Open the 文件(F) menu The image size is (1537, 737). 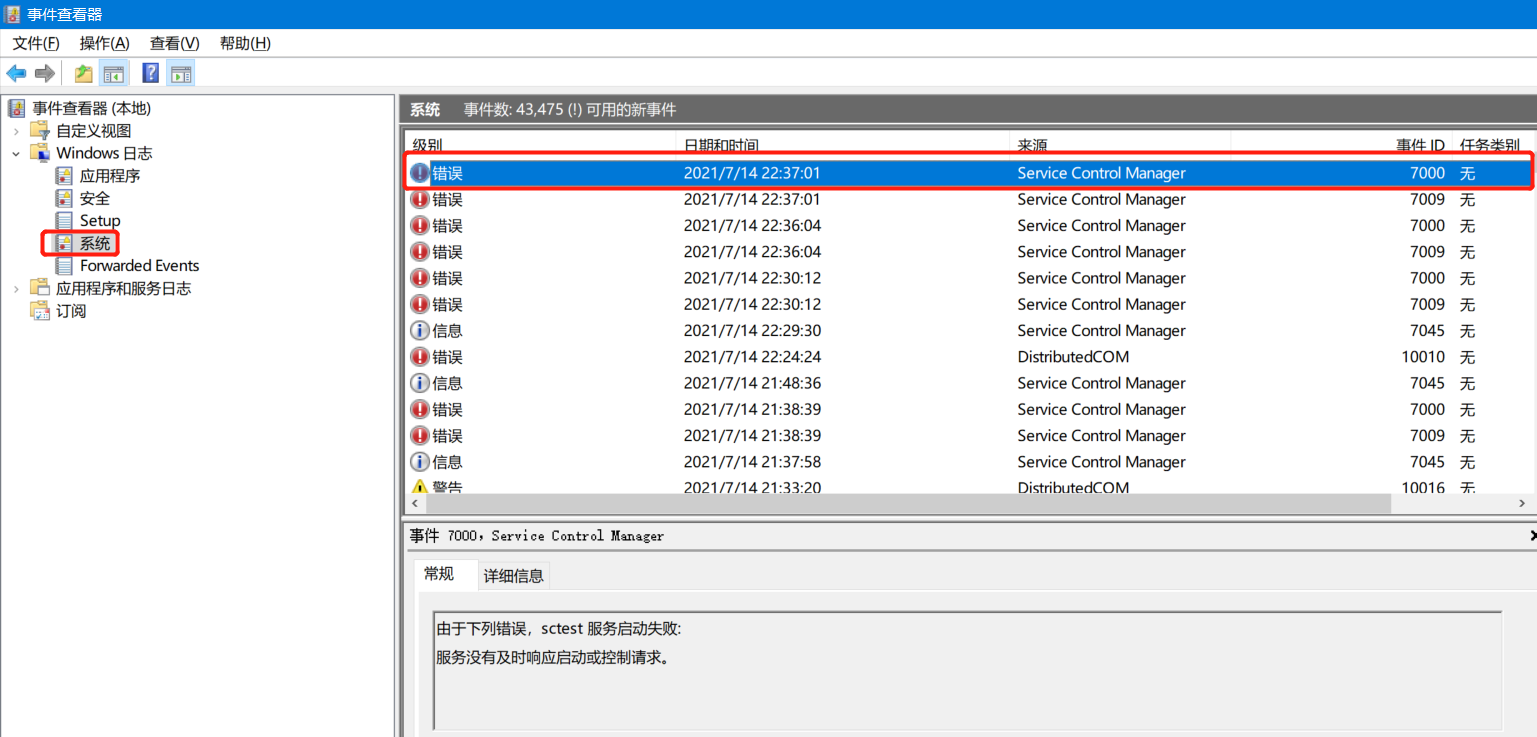coord(36,43)
